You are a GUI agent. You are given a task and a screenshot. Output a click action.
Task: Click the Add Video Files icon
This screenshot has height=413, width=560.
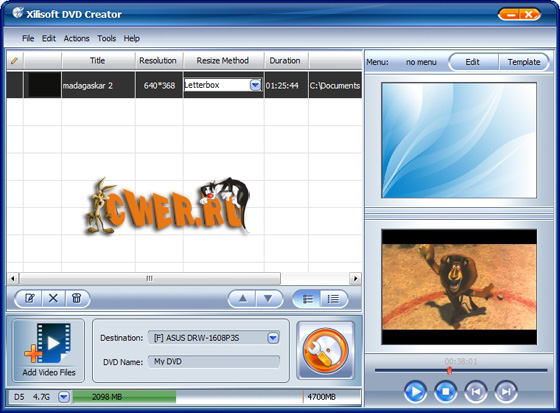[49, 350]
